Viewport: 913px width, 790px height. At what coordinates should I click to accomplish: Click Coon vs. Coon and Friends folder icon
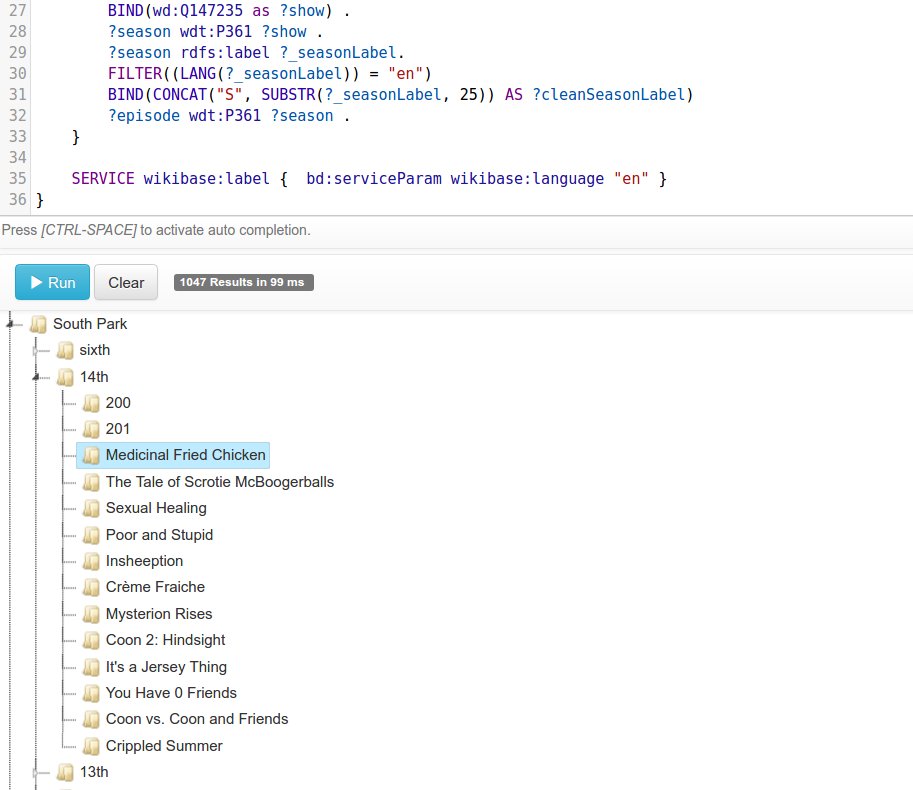click(x=91, y=720)
